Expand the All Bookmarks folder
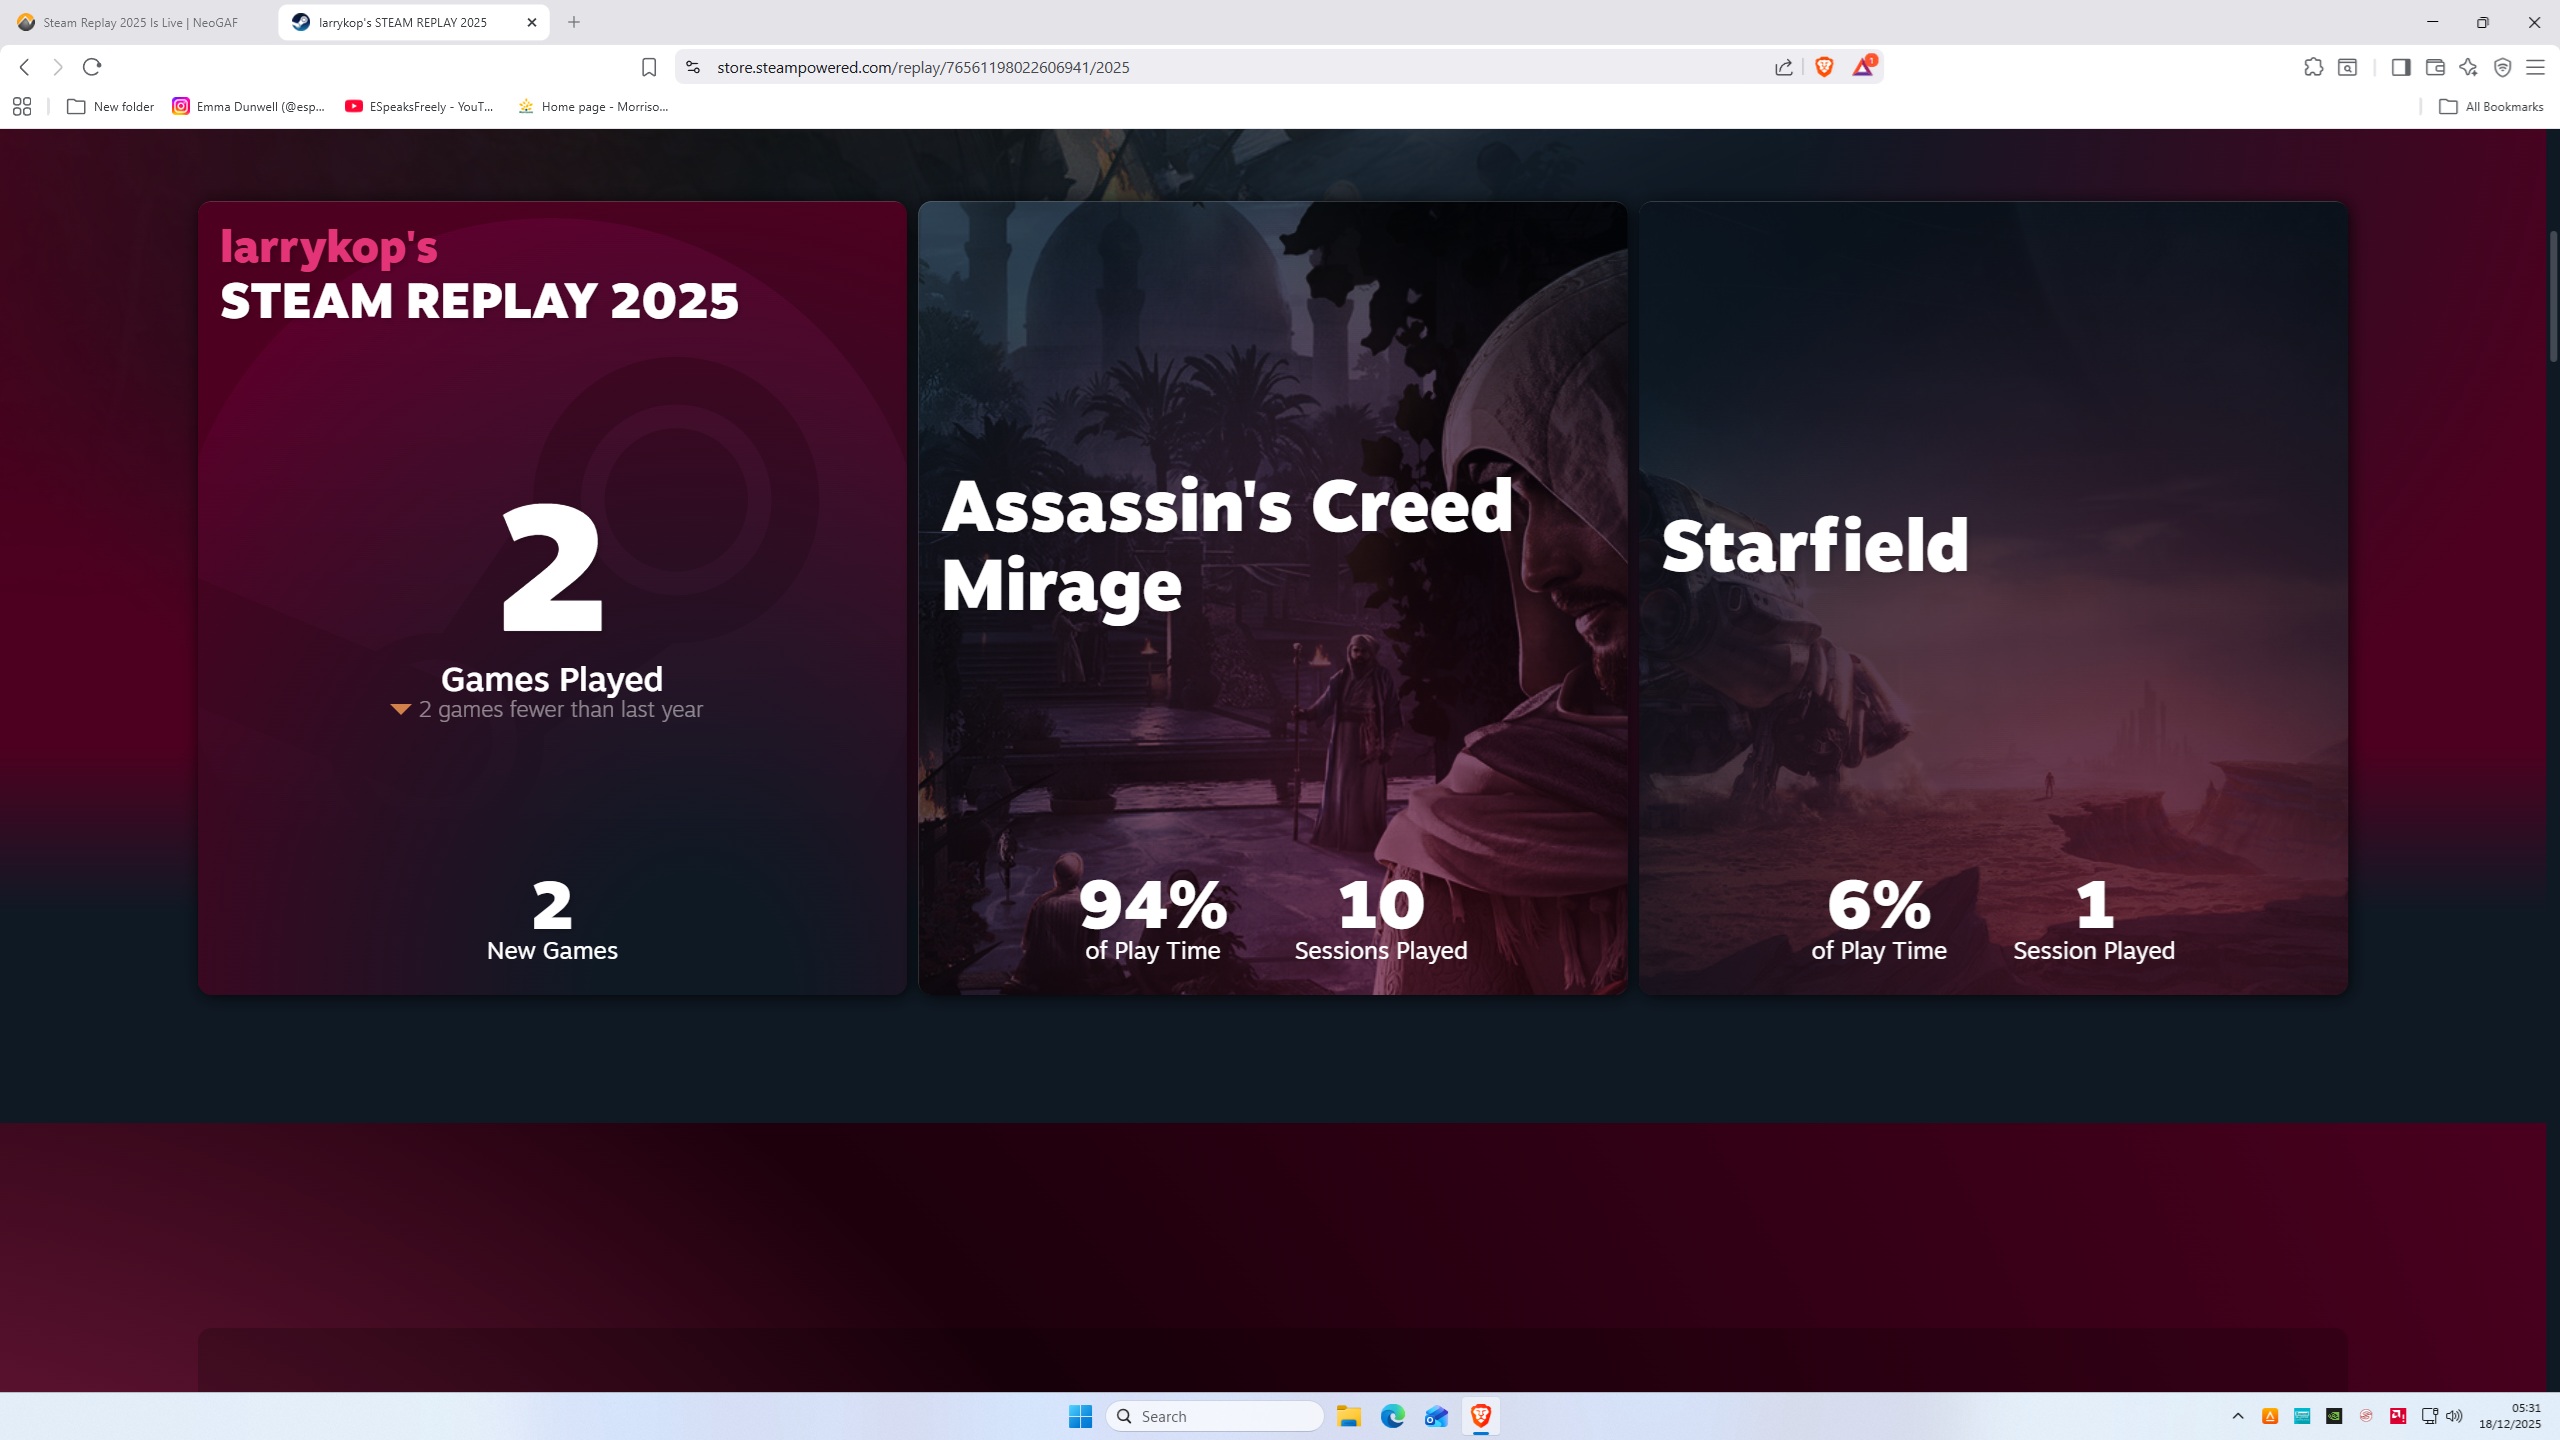This screenshot has width=2560, height=1440. coord(2491,106)
